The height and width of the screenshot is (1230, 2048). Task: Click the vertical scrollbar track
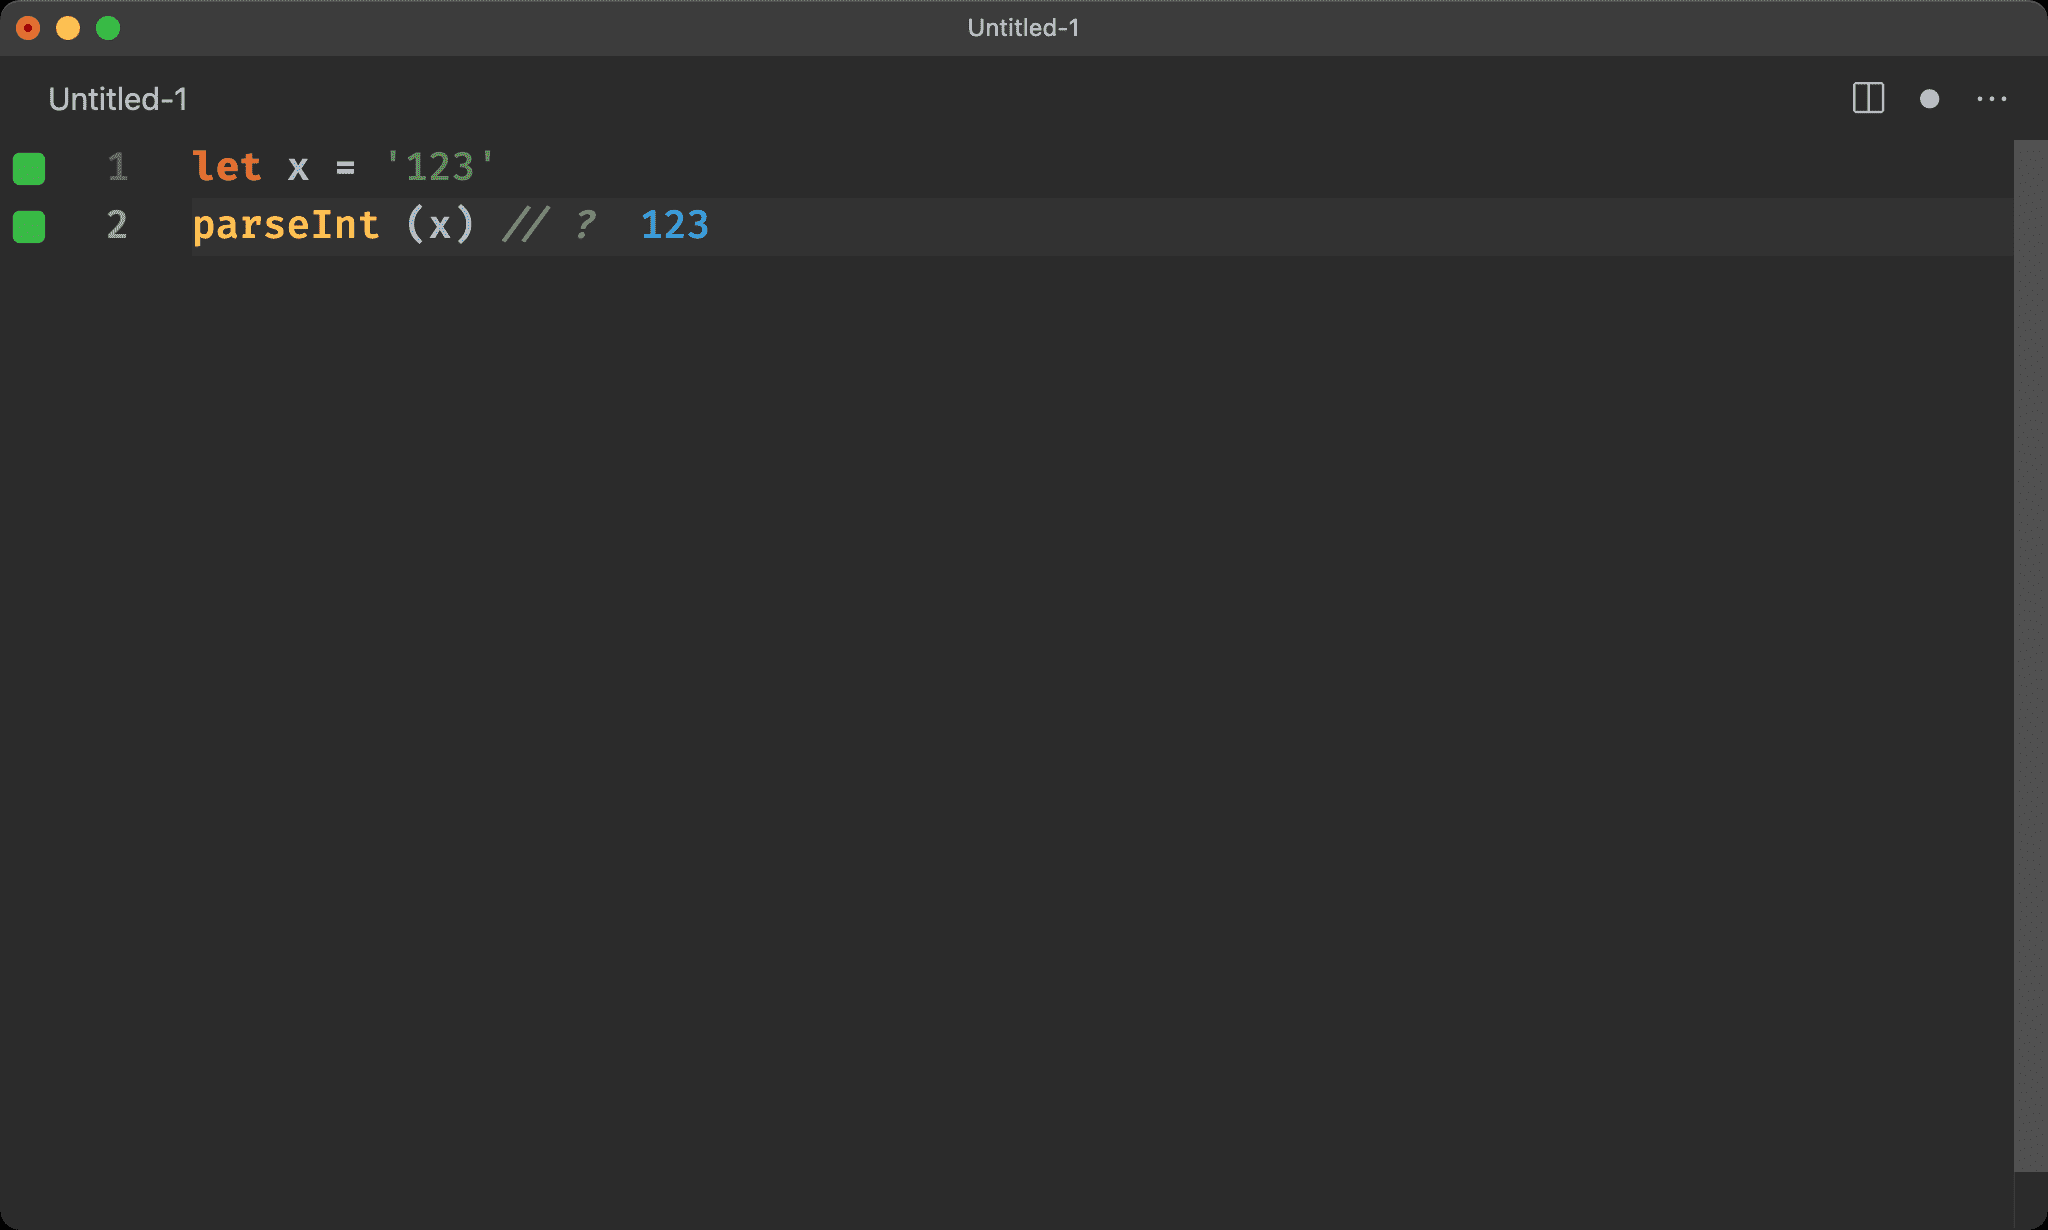tap(2029, 650)
